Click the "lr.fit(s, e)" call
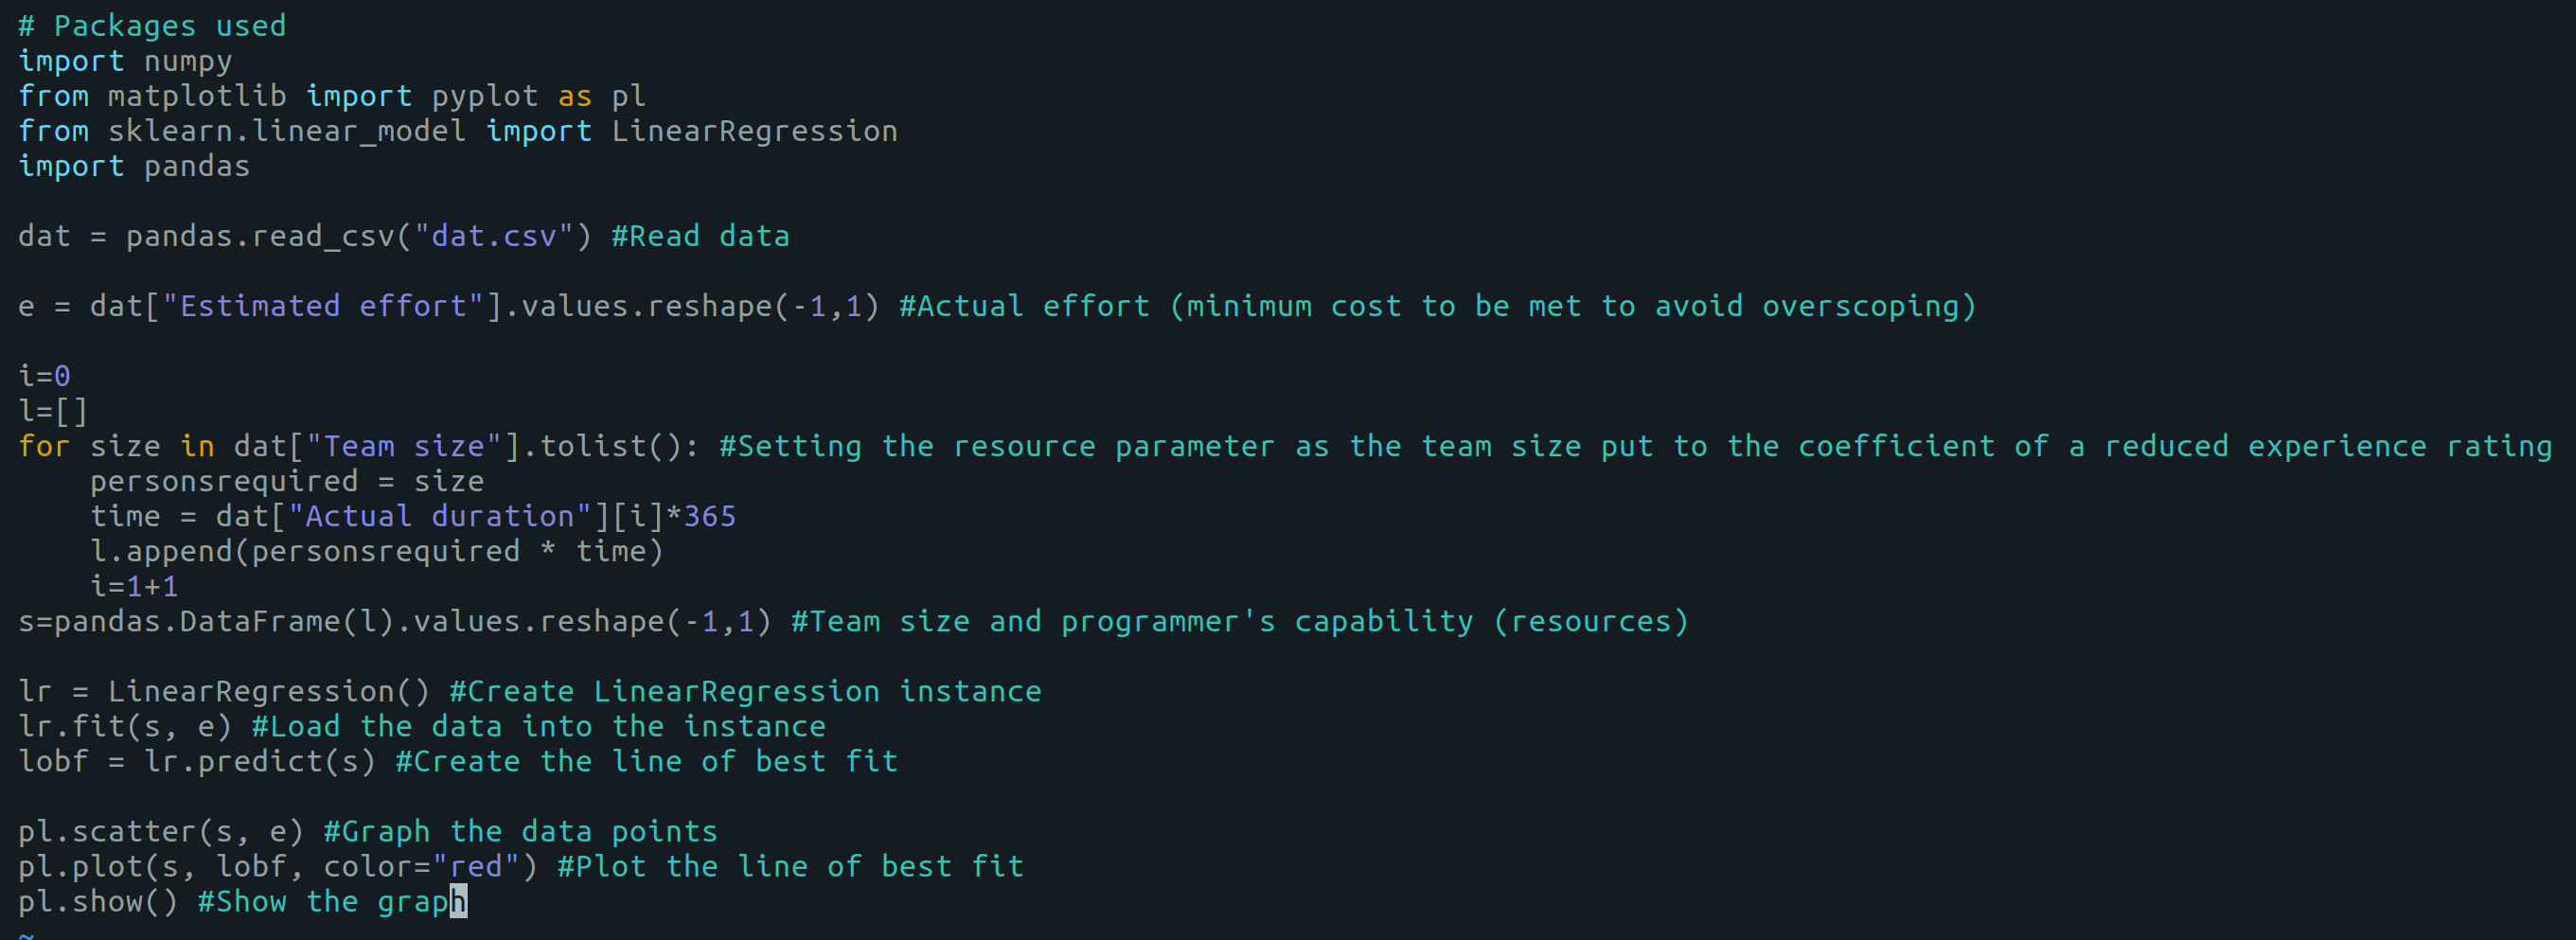 tap(124, 726)
